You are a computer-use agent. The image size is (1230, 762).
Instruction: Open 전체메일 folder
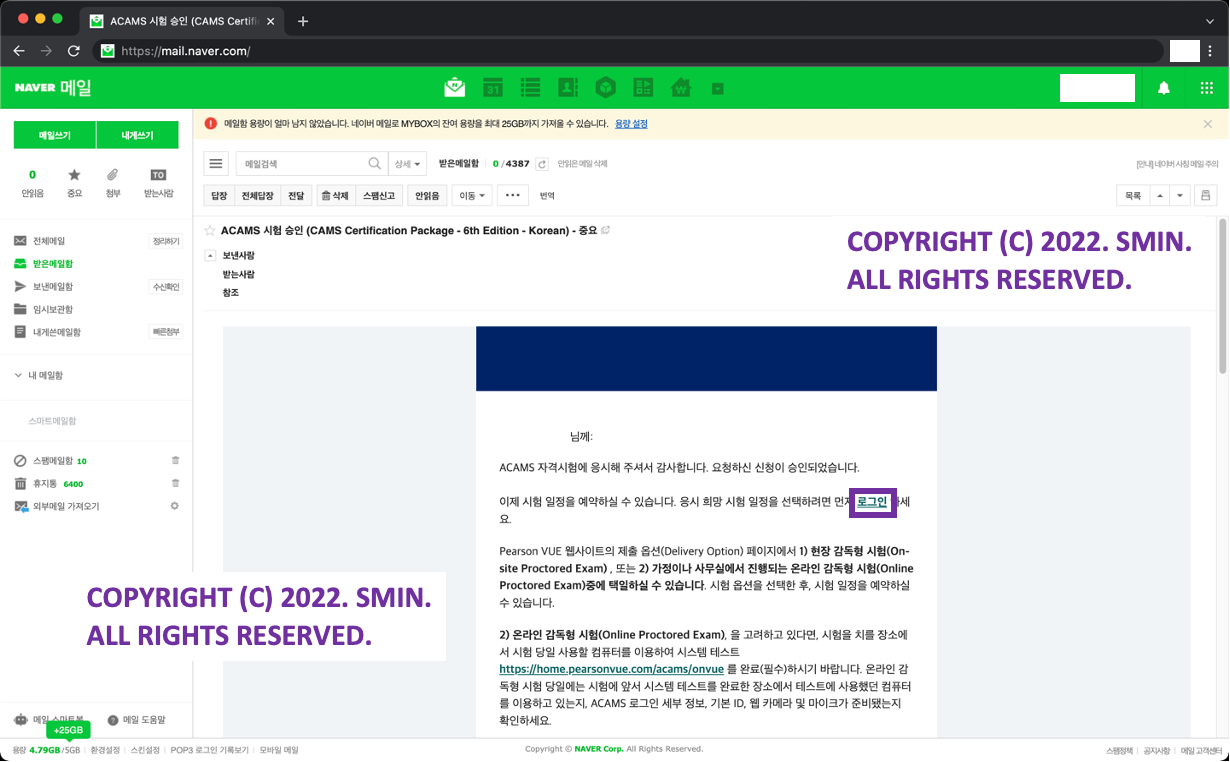click(49, 241)
